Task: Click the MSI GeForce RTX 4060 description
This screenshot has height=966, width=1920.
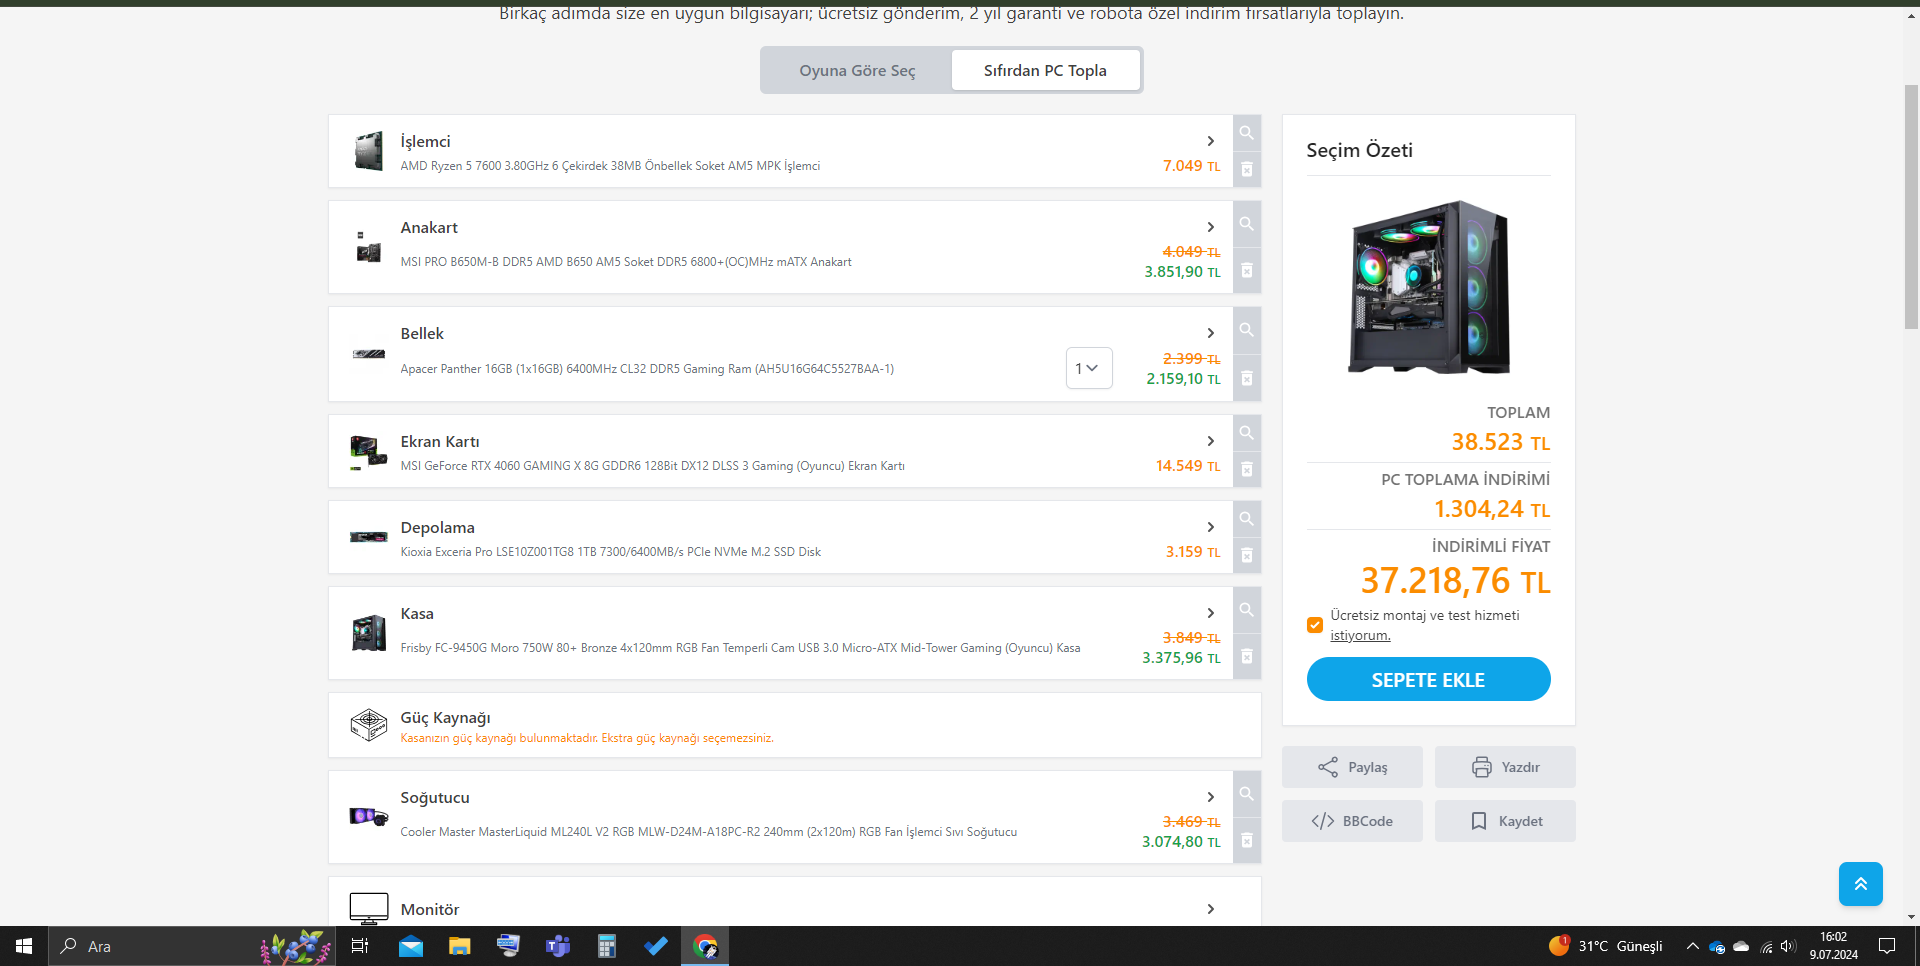Action: point(652,466)
